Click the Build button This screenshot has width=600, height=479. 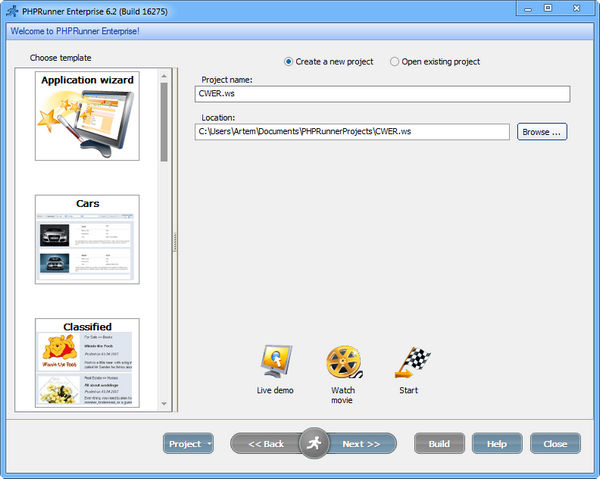coord(439,444)
